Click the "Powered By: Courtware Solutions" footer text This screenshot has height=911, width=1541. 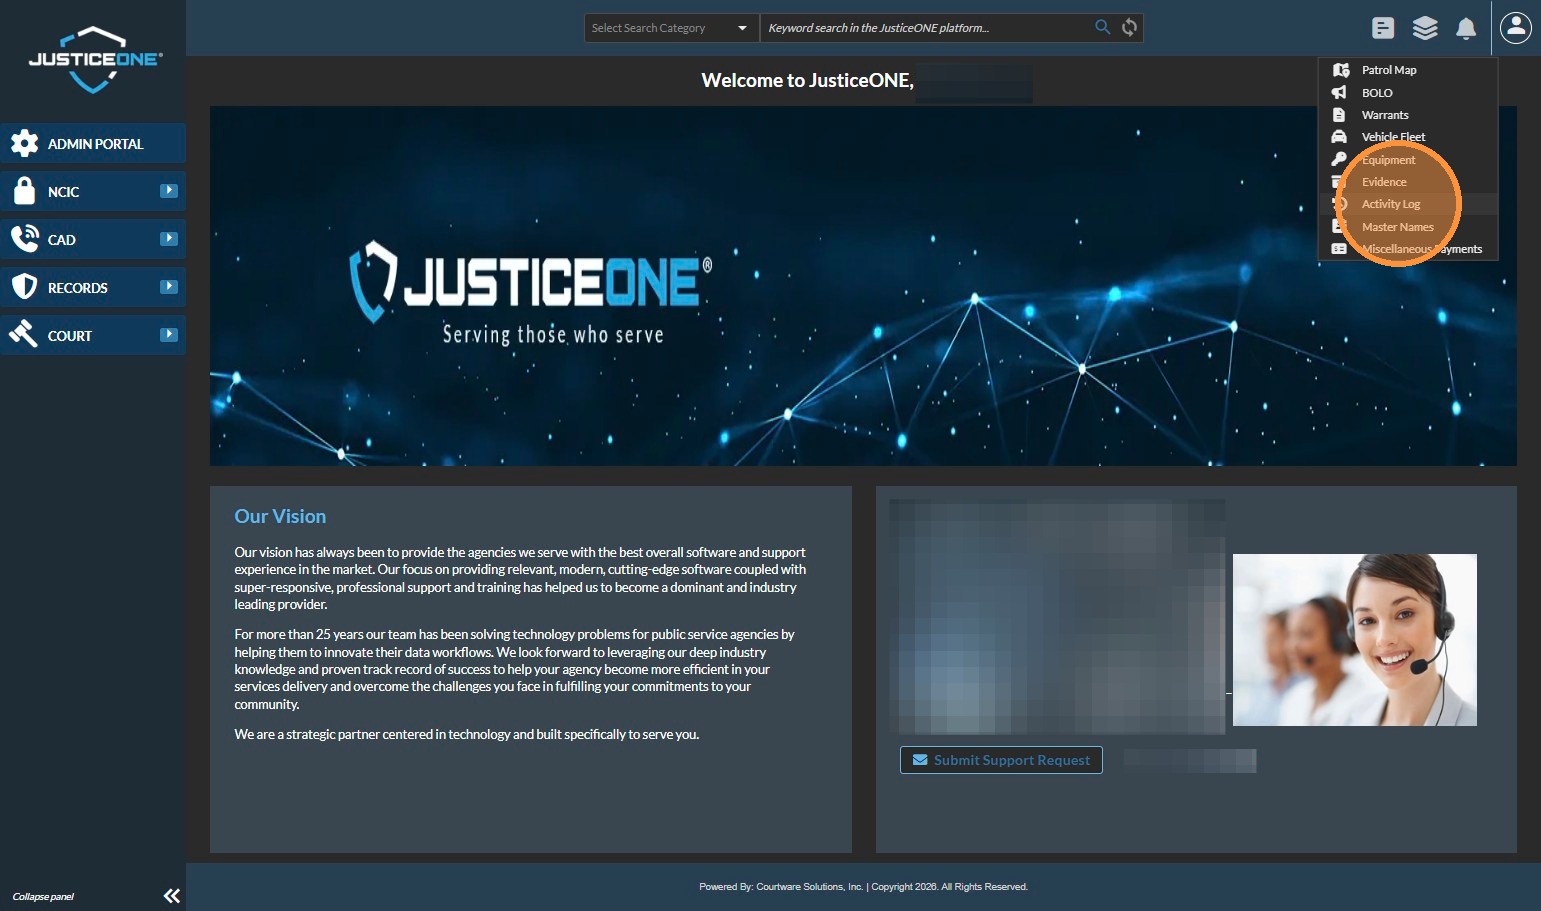coord(781,887)
